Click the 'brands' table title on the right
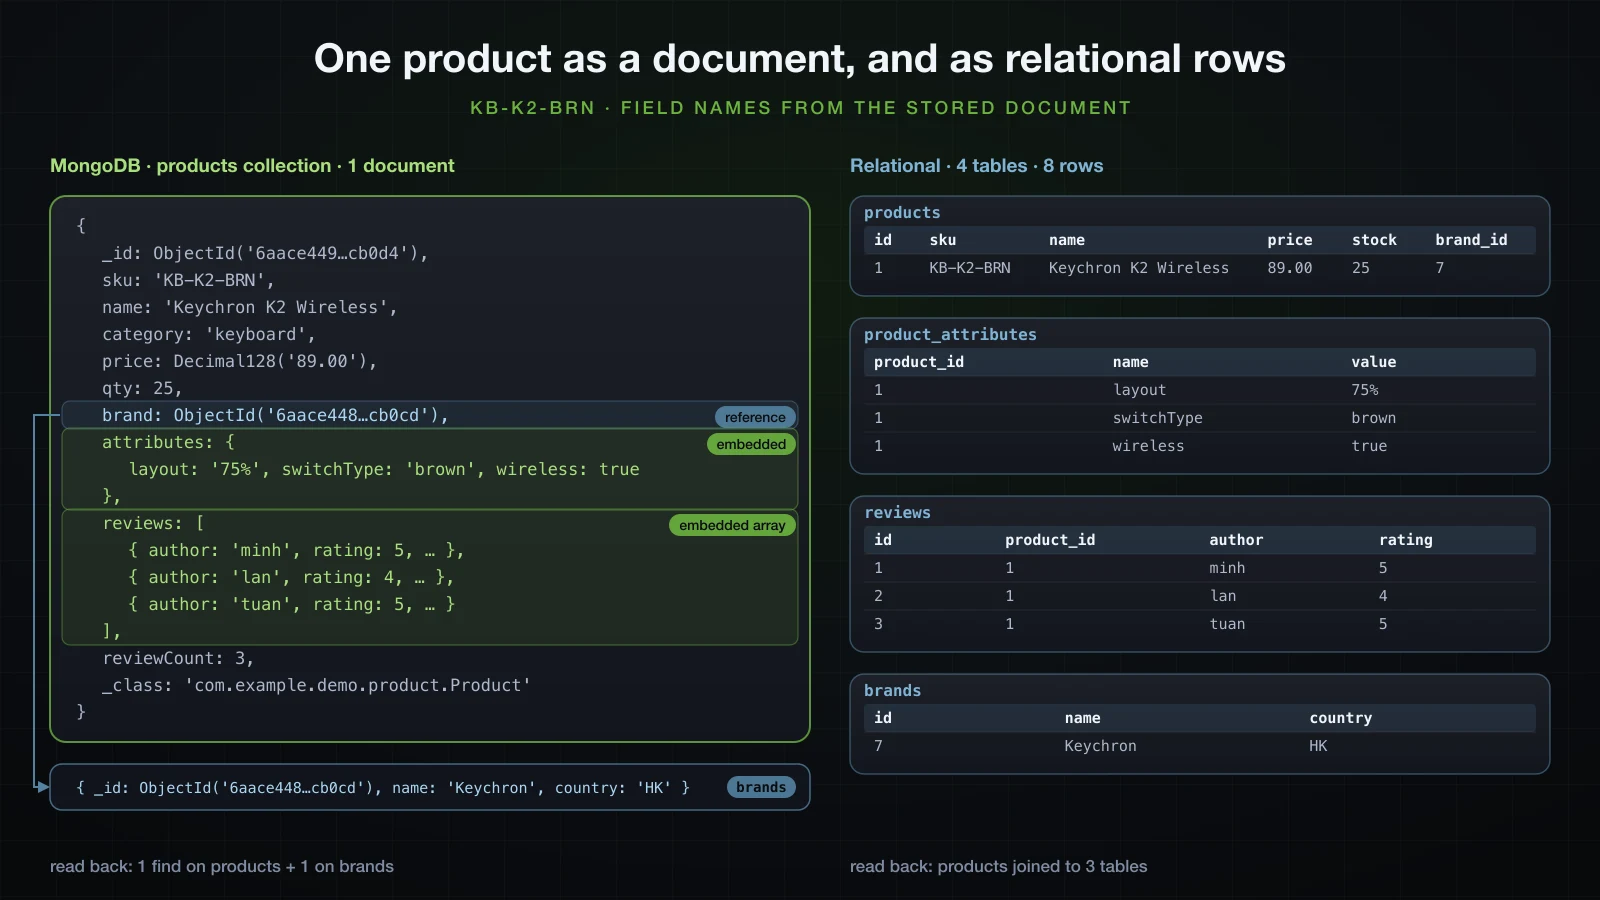Viewport: 1600px width, 900px height. [x=892, y=691]
